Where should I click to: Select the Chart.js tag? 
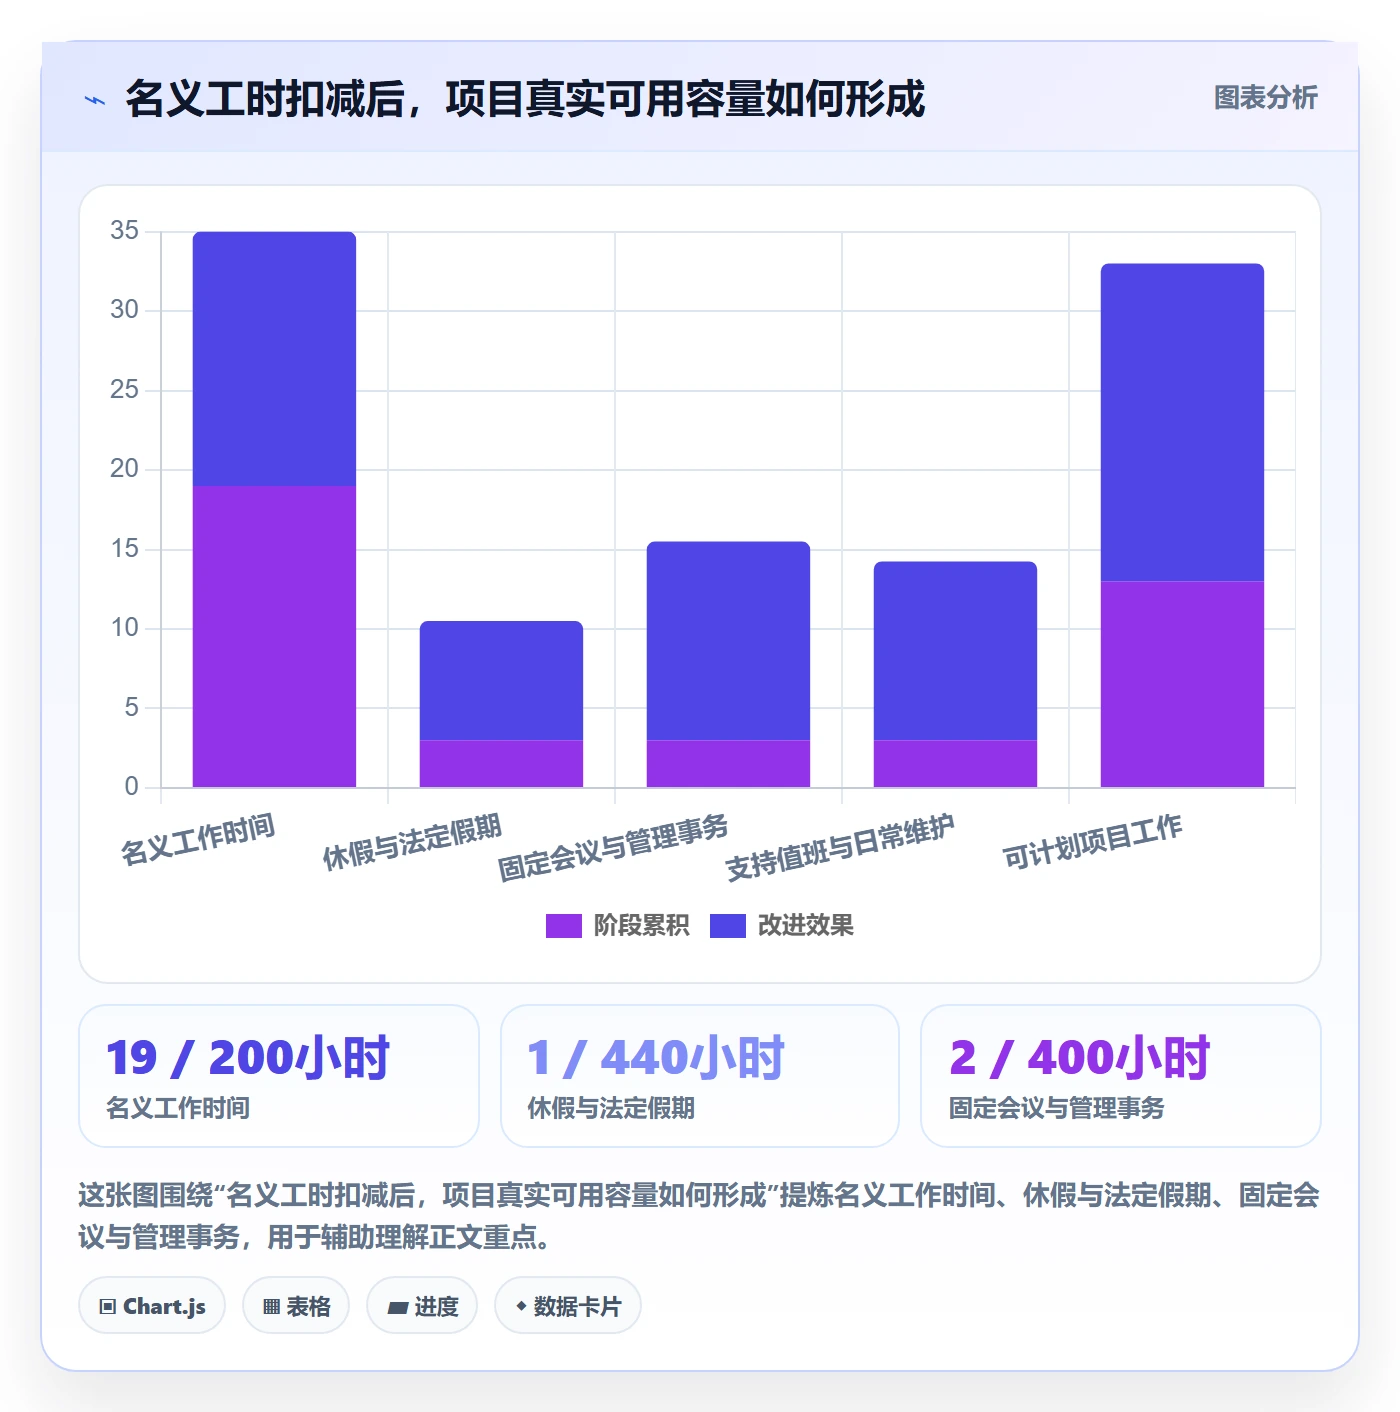click(152, 1306)
